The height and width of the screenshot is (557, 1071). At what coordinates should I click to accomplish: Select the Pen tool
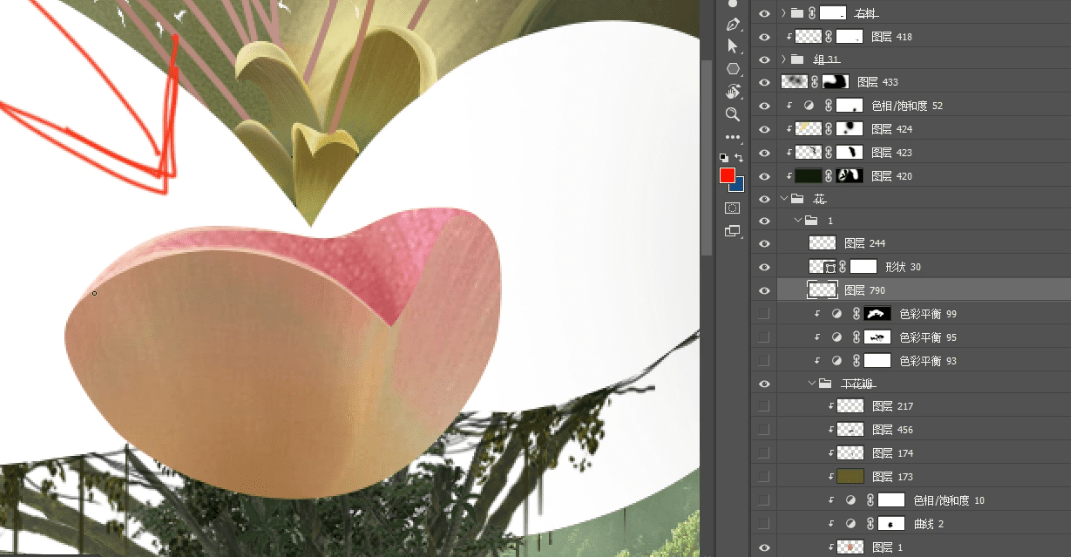(733, 25)
